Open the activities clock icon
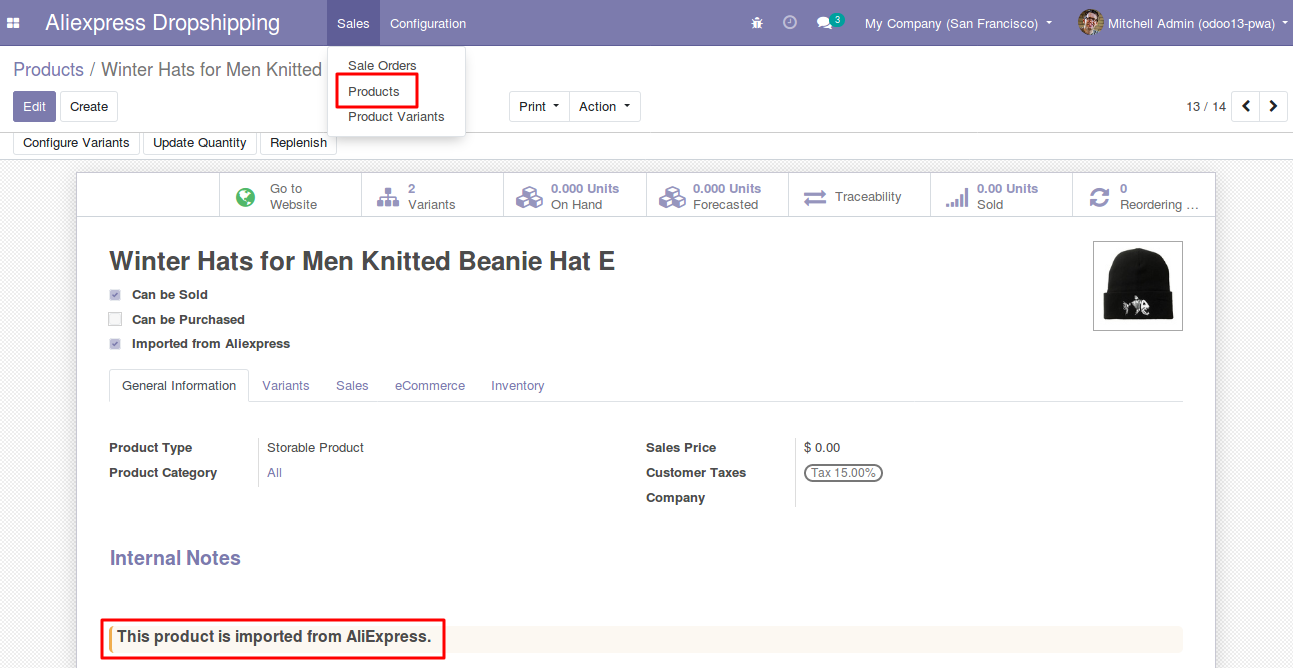 790,22
